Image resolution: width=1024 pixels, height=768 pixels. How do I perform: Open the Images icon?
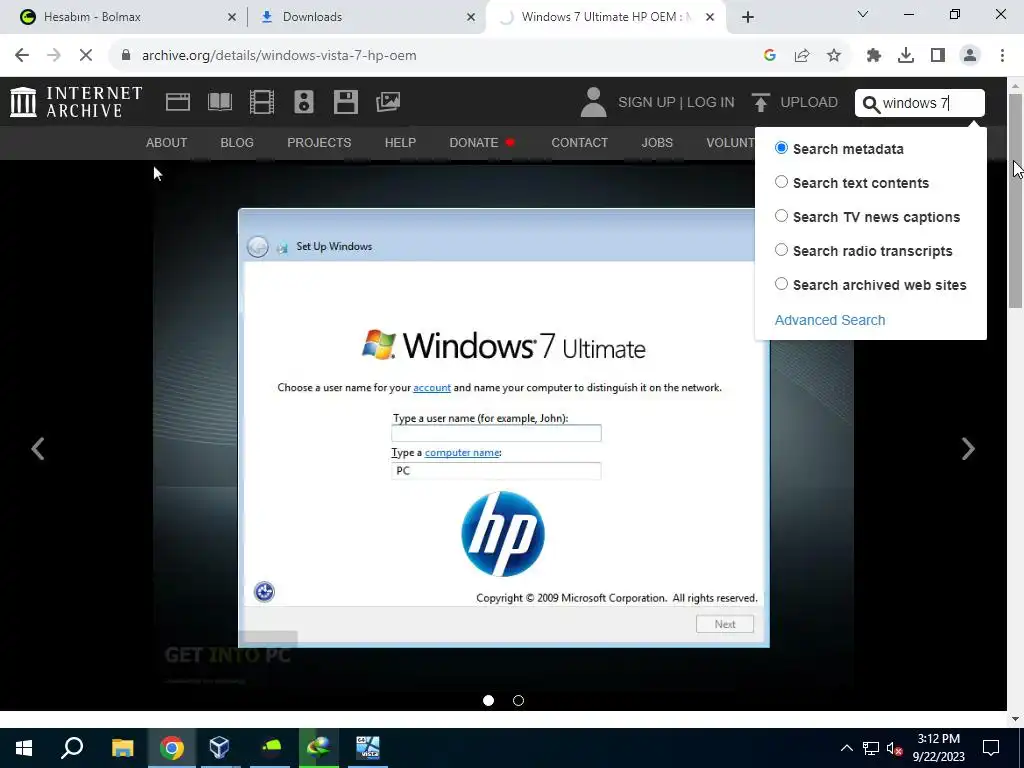[388, 102]
